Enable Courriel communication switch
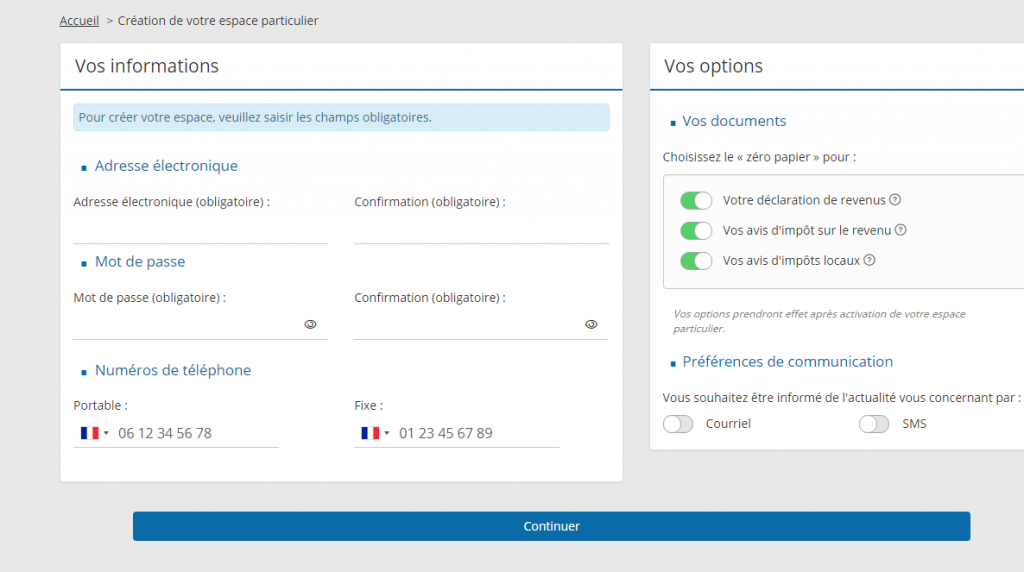The width and height of the screenshot is (1024, 572). 678,424
